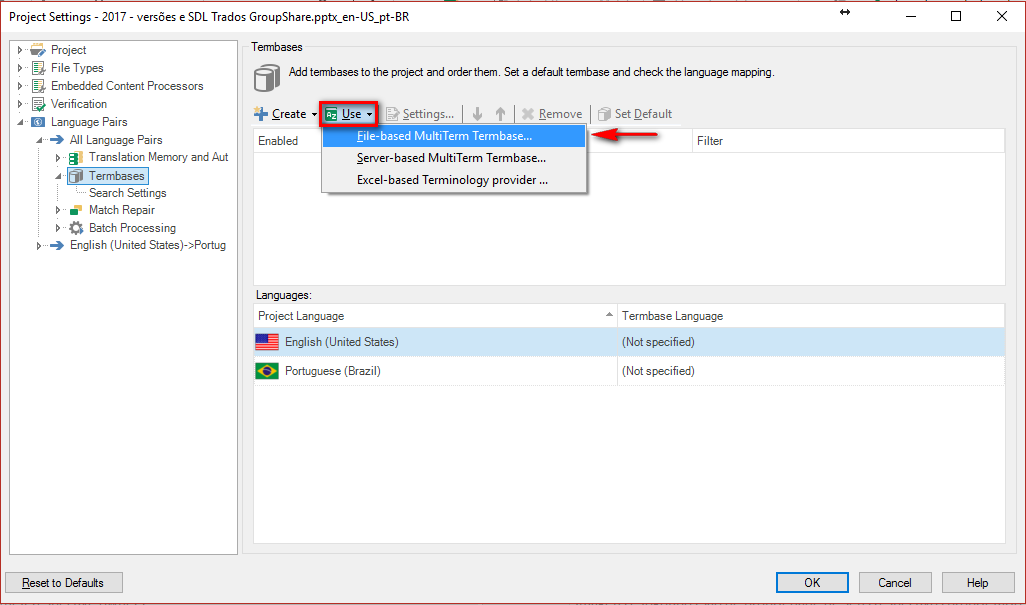Viewport: 1026px width, 605px height.
Task: Collapse the All Language Pairs node
Action: pyautogui.click(x=39, y=140)
